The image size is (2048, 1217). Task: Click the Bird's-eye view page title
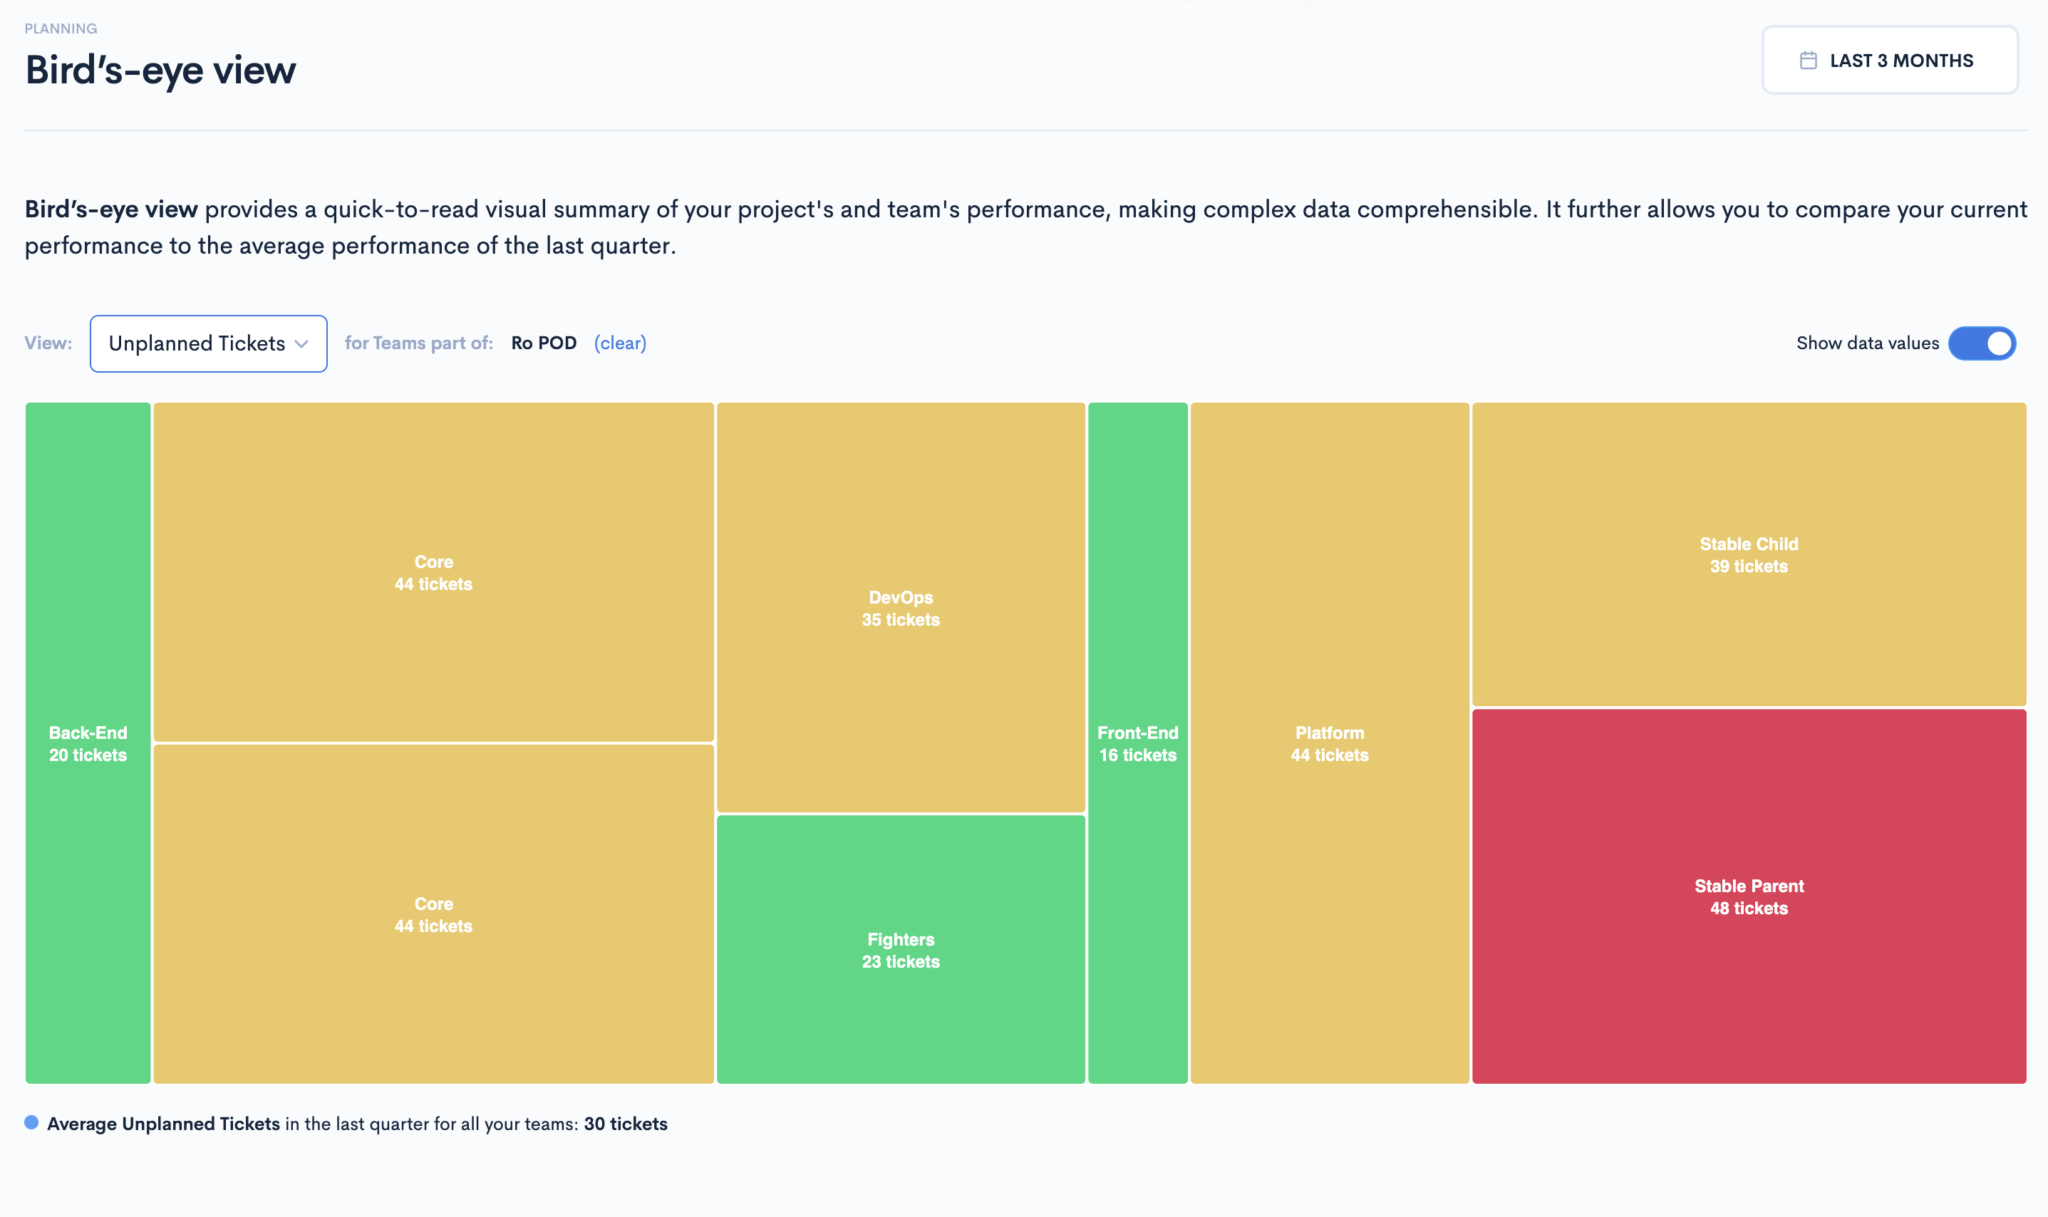(x=161, y=70)
